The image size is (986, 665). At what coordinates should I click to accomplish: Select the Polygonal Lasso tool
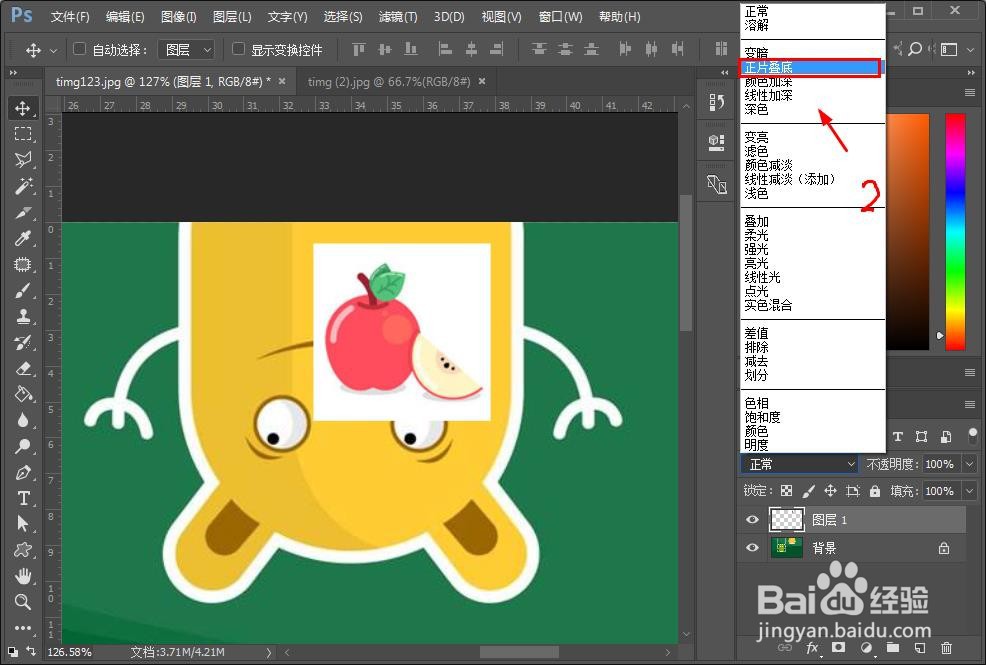pos(23,160)
